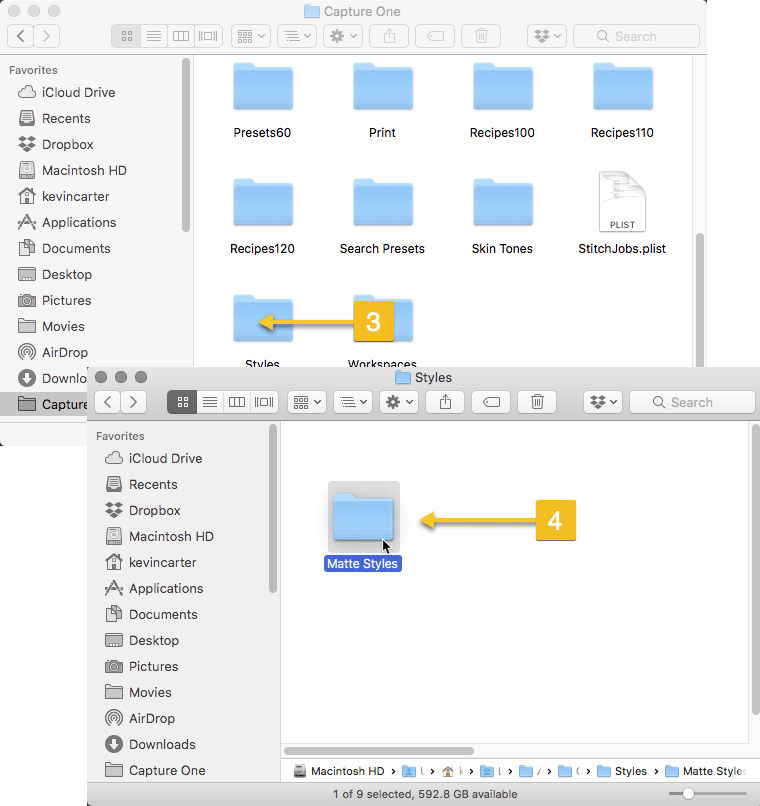Open the Search Presets folder
Image resolution: width=760 pixels, height=806 pixels.
383,203
